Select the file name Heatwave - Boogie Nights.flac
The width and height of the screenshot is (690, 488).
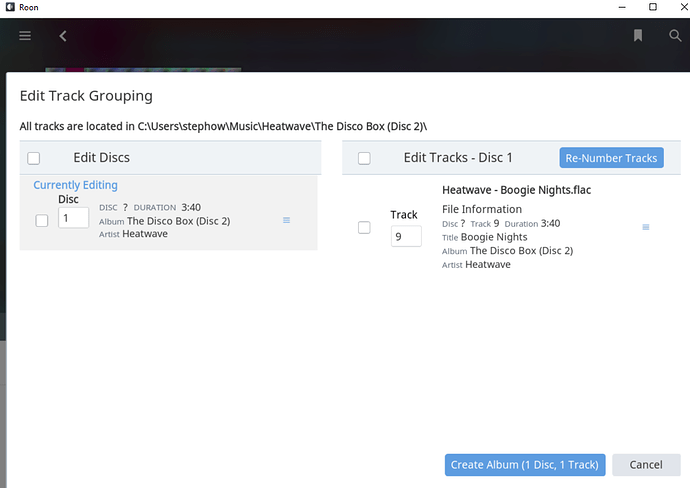[x=516, y=190]
